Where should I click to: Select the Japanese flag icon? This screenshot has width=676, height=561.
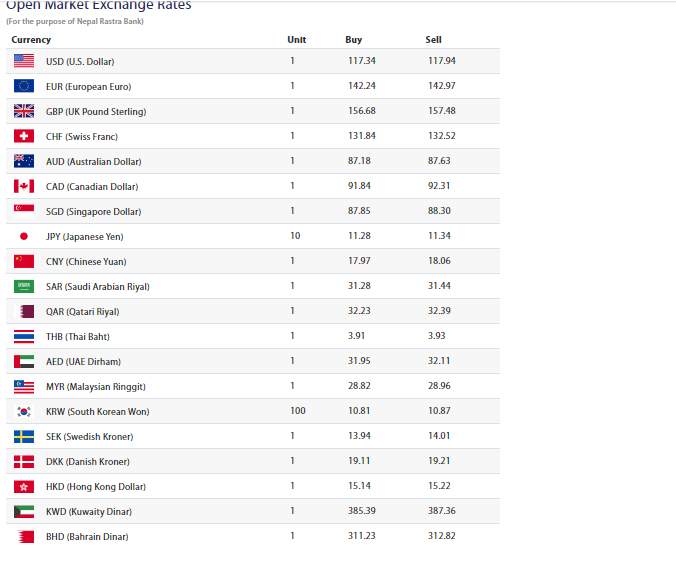(24, 236)
